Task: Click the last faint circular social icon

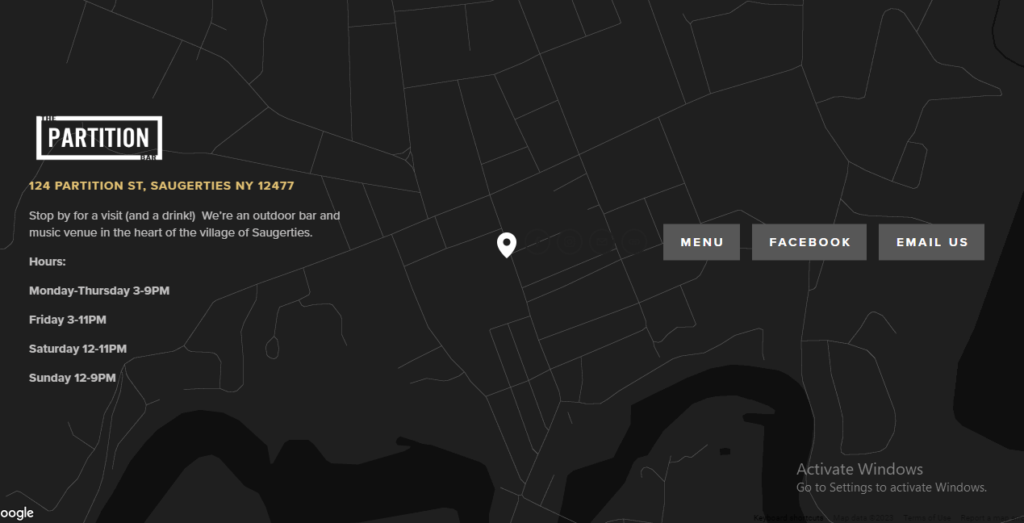Action: [634, 242]
